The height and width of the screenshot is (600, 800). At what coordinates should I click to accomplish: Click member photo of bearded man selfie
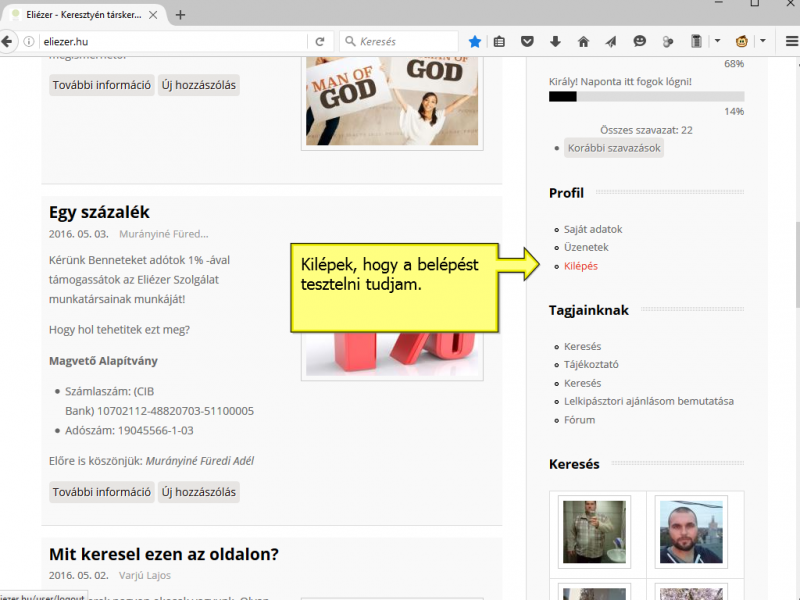coord(691,532)
